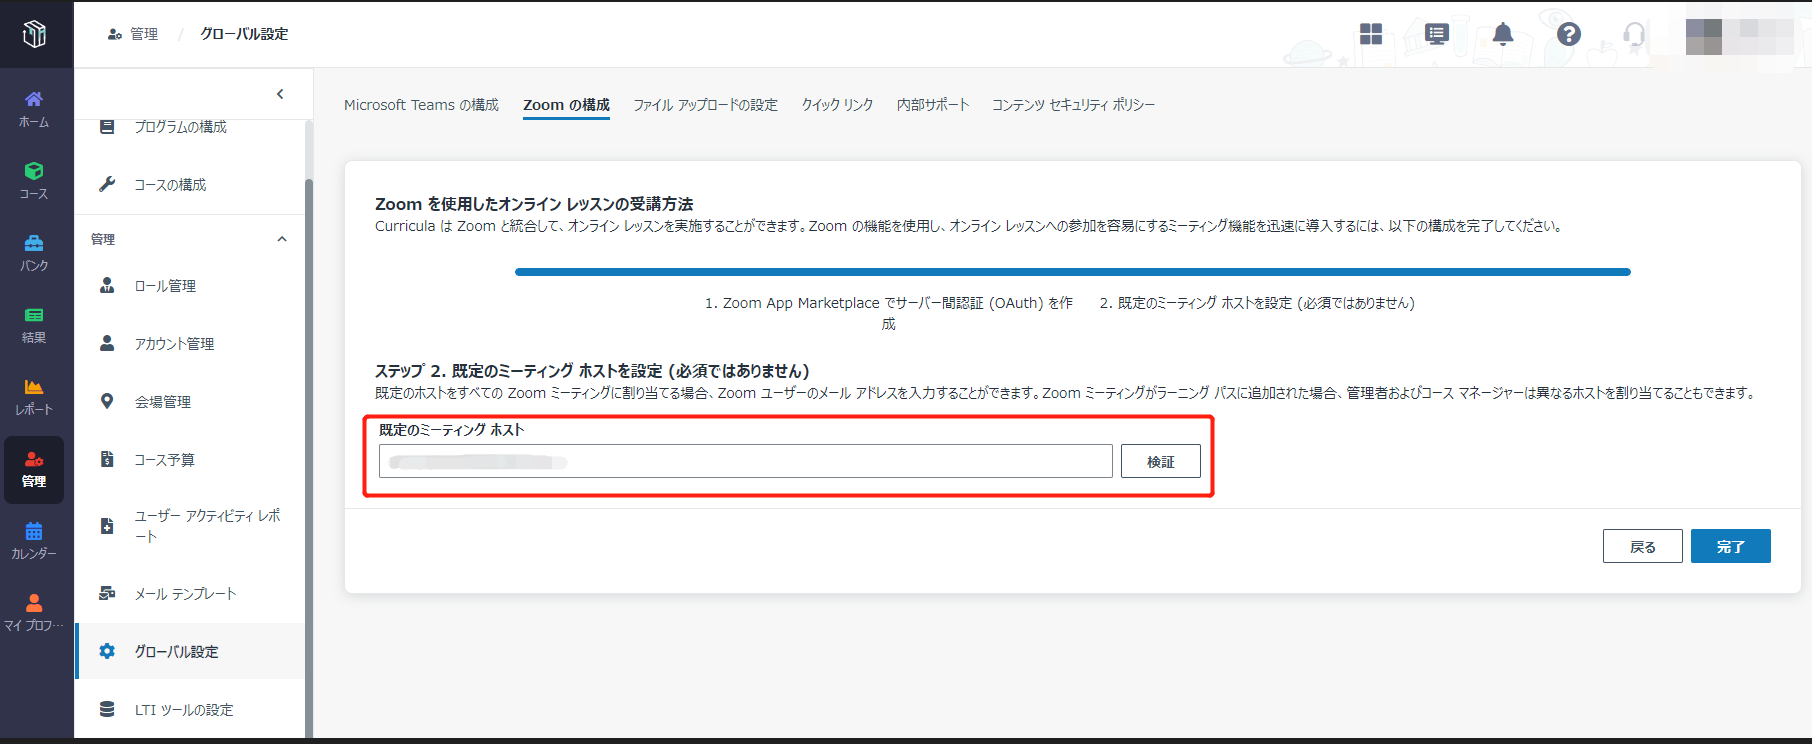
Task: Click the 完了 finish button
Action: (1731, 546)
